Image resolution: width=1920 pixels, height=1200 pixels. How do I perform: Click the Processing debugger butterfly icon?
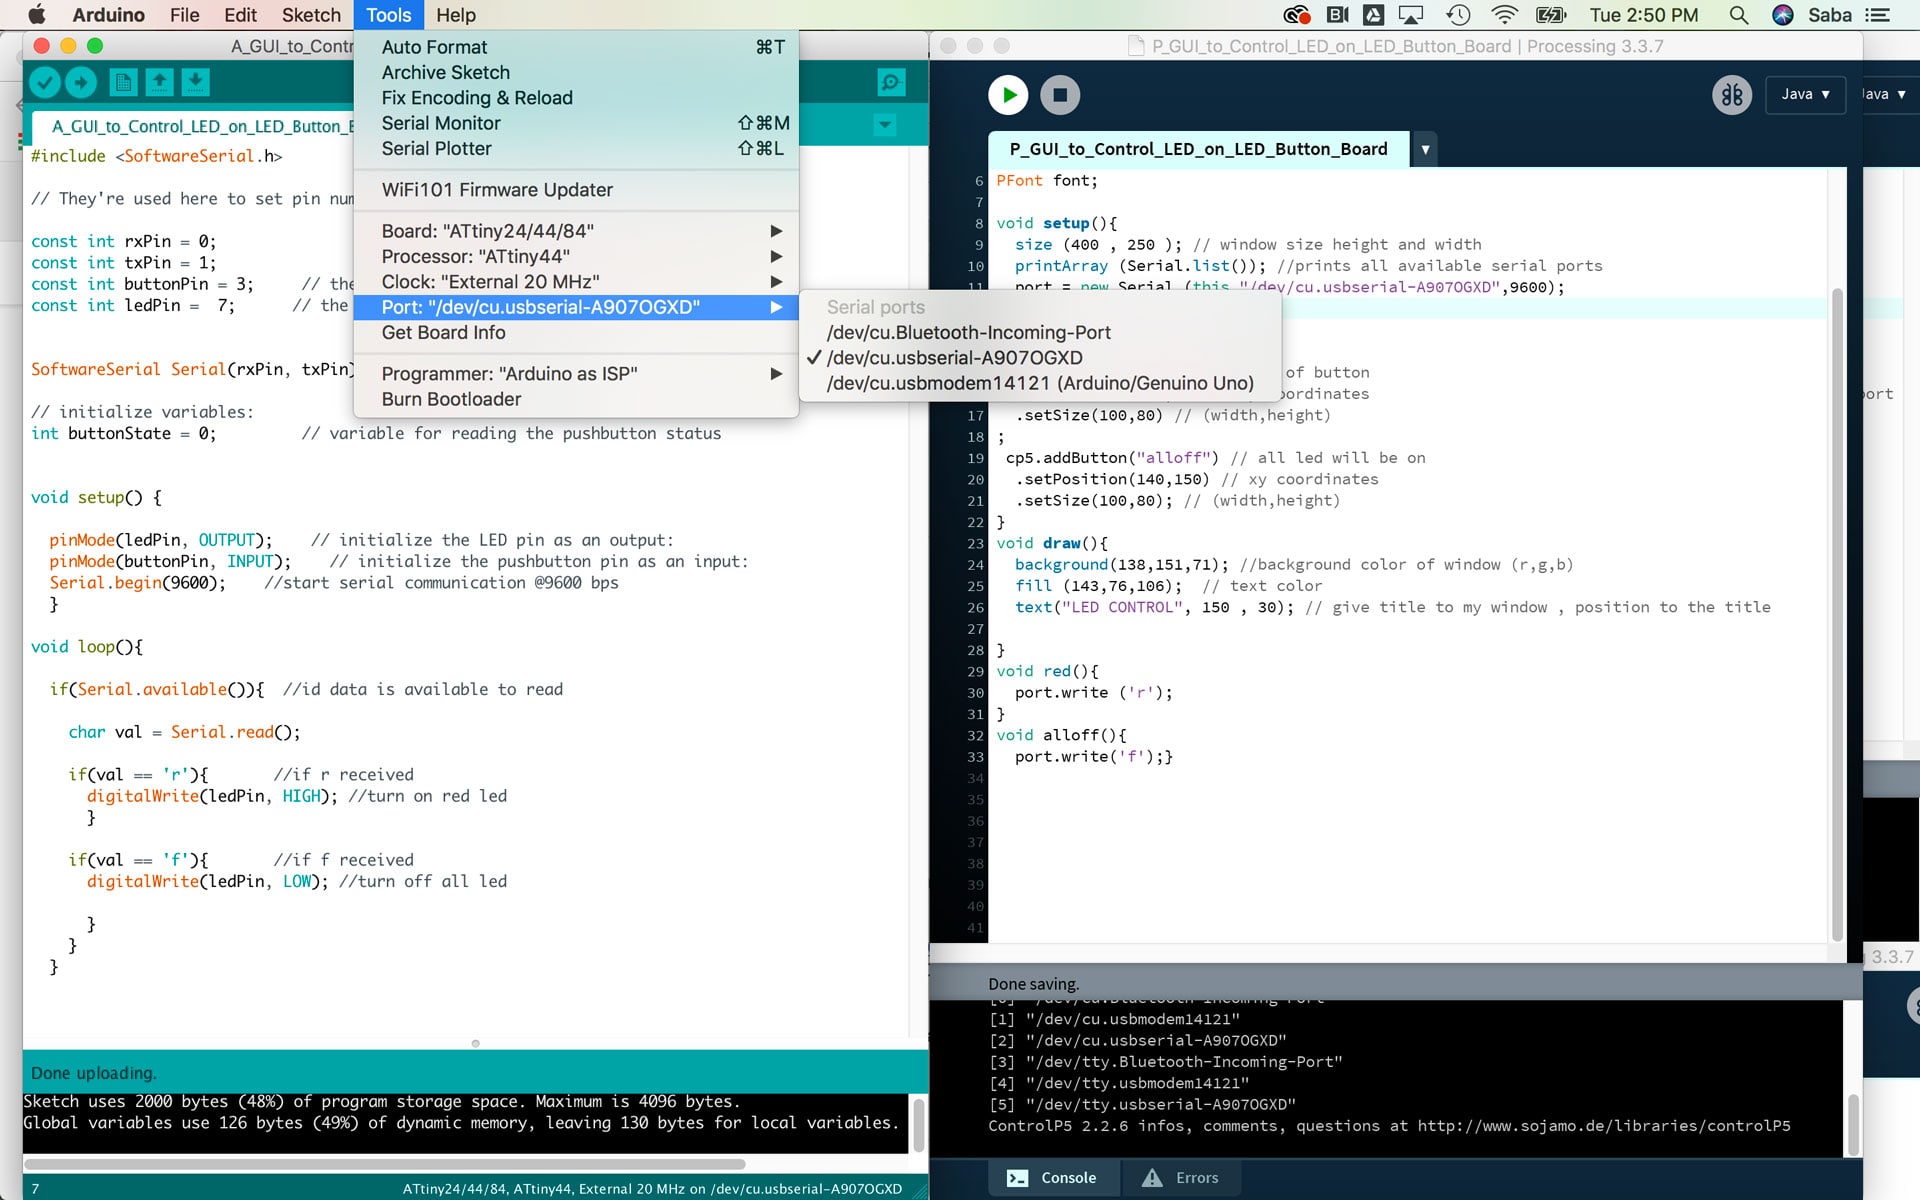1732,95
